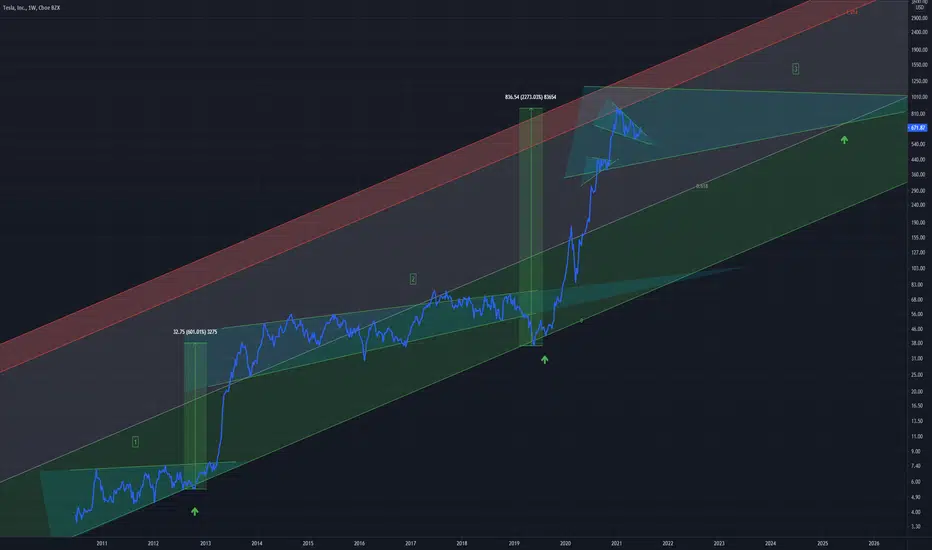This screenshot has height=550, width=932.
Task: Click the 440.00 price axis label
Action: [918, 160]
